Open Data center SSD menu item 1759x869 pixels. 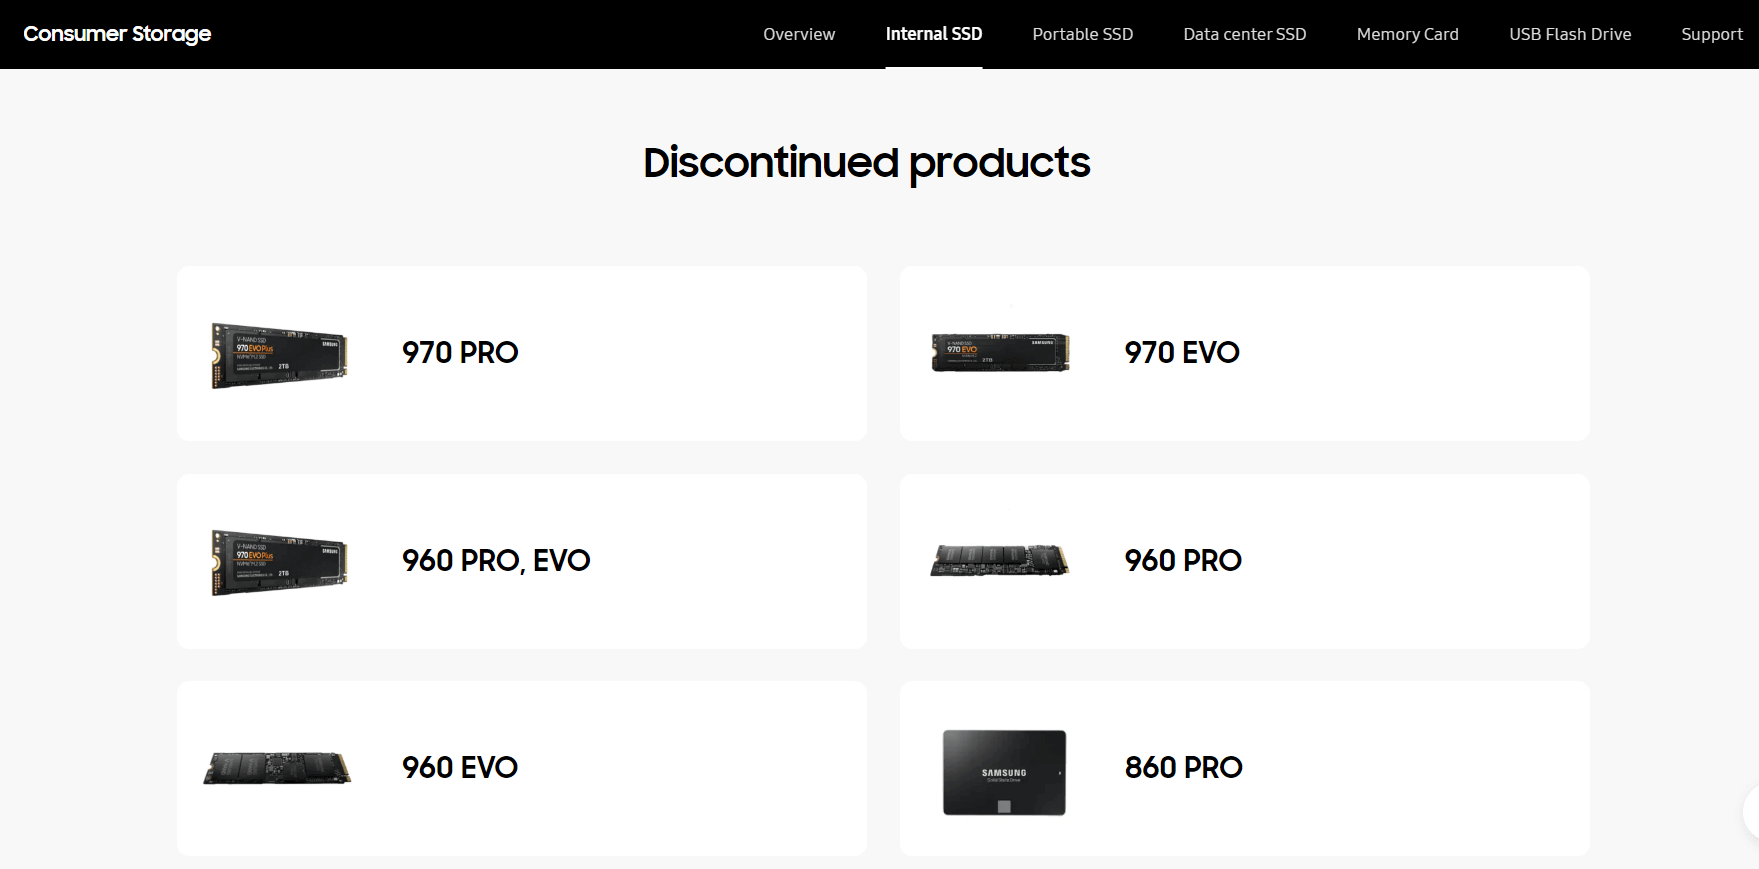pos(1244,34)
